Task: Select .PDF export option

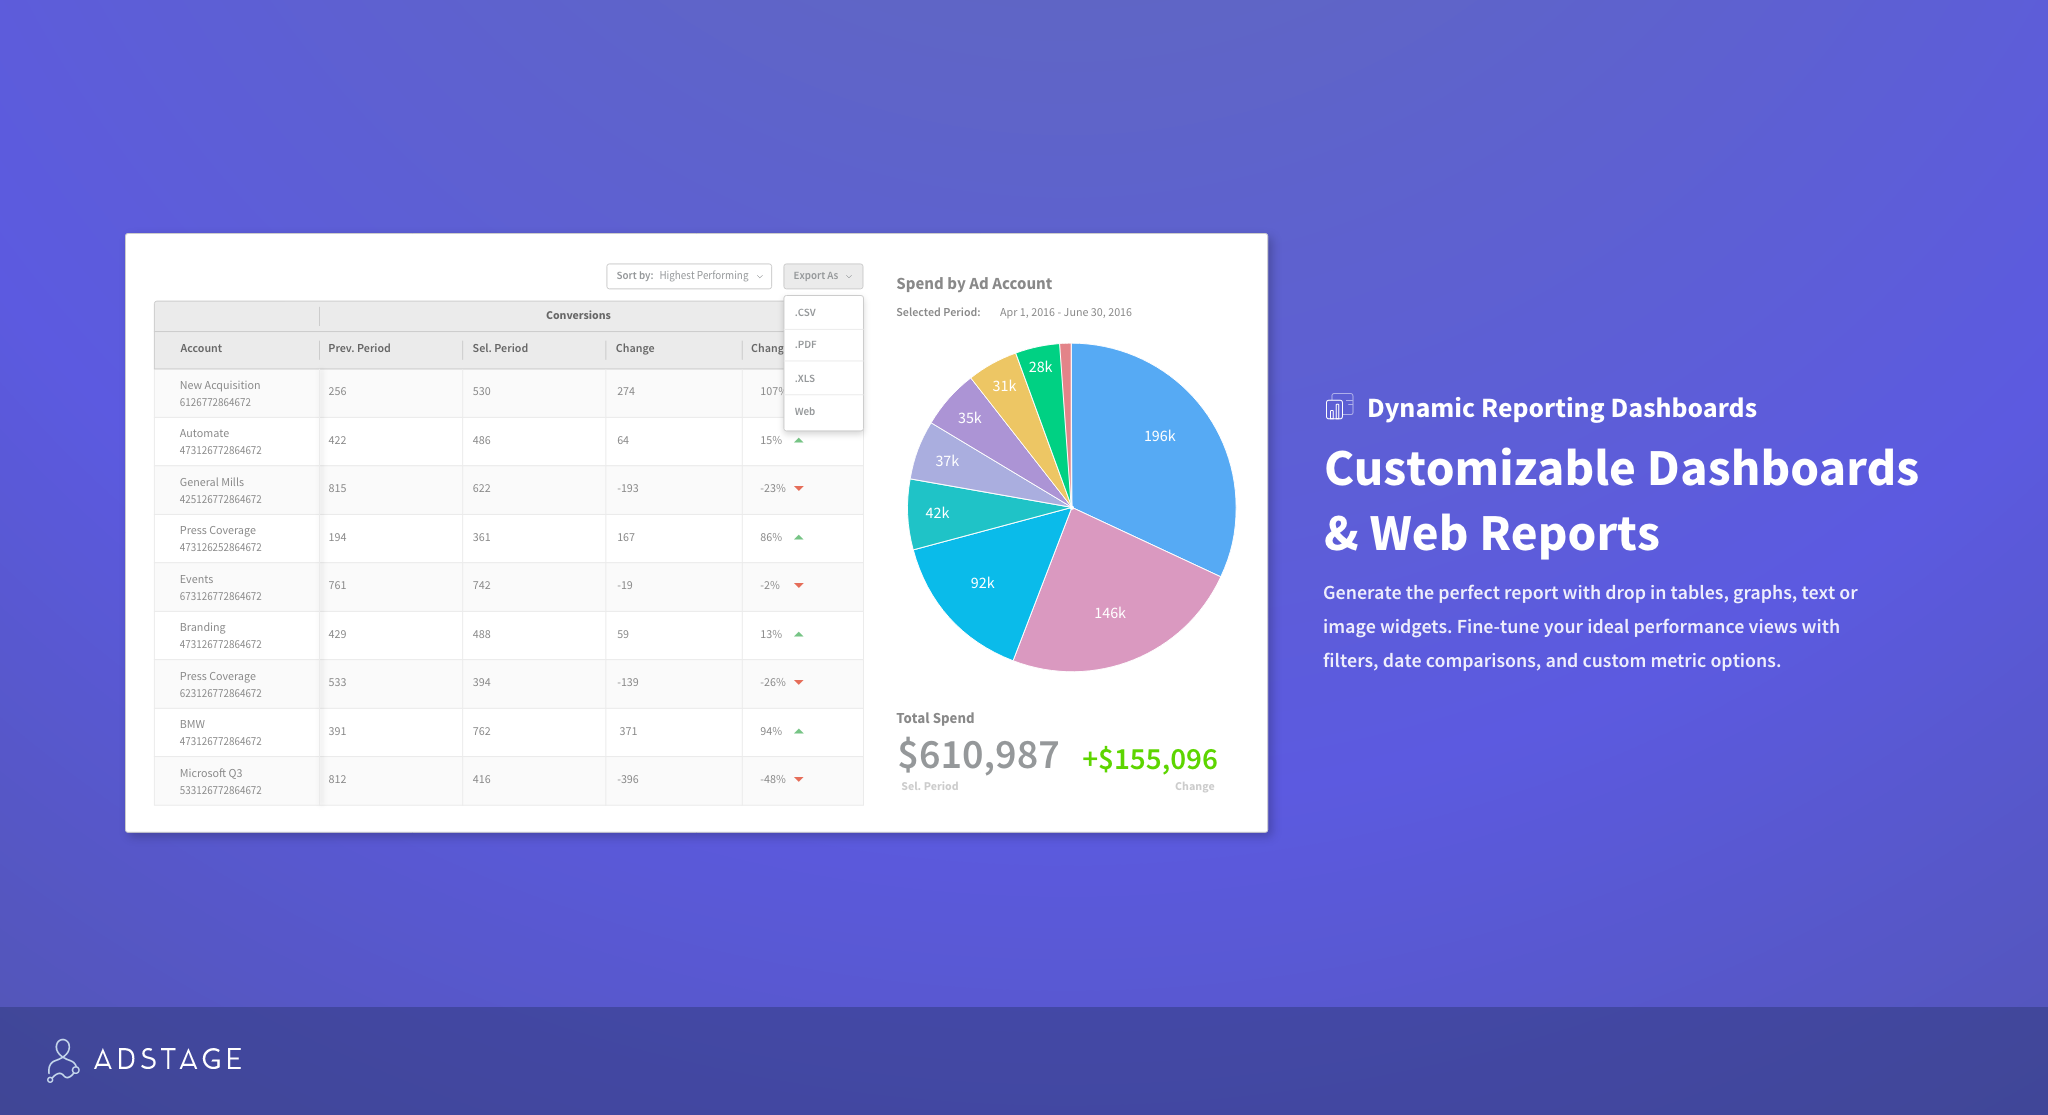Action: tap(806, 345)
